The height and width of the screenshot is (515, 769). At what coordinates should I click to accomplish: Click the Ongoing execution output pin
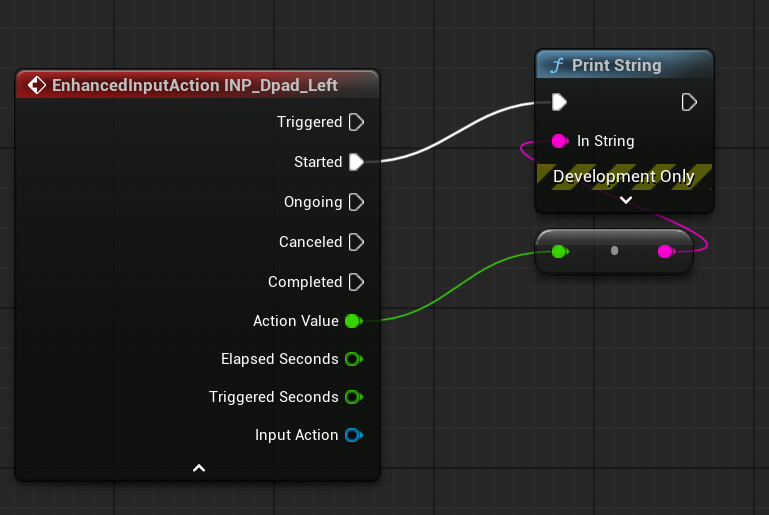pyautogui.click(x=355, y=202)
